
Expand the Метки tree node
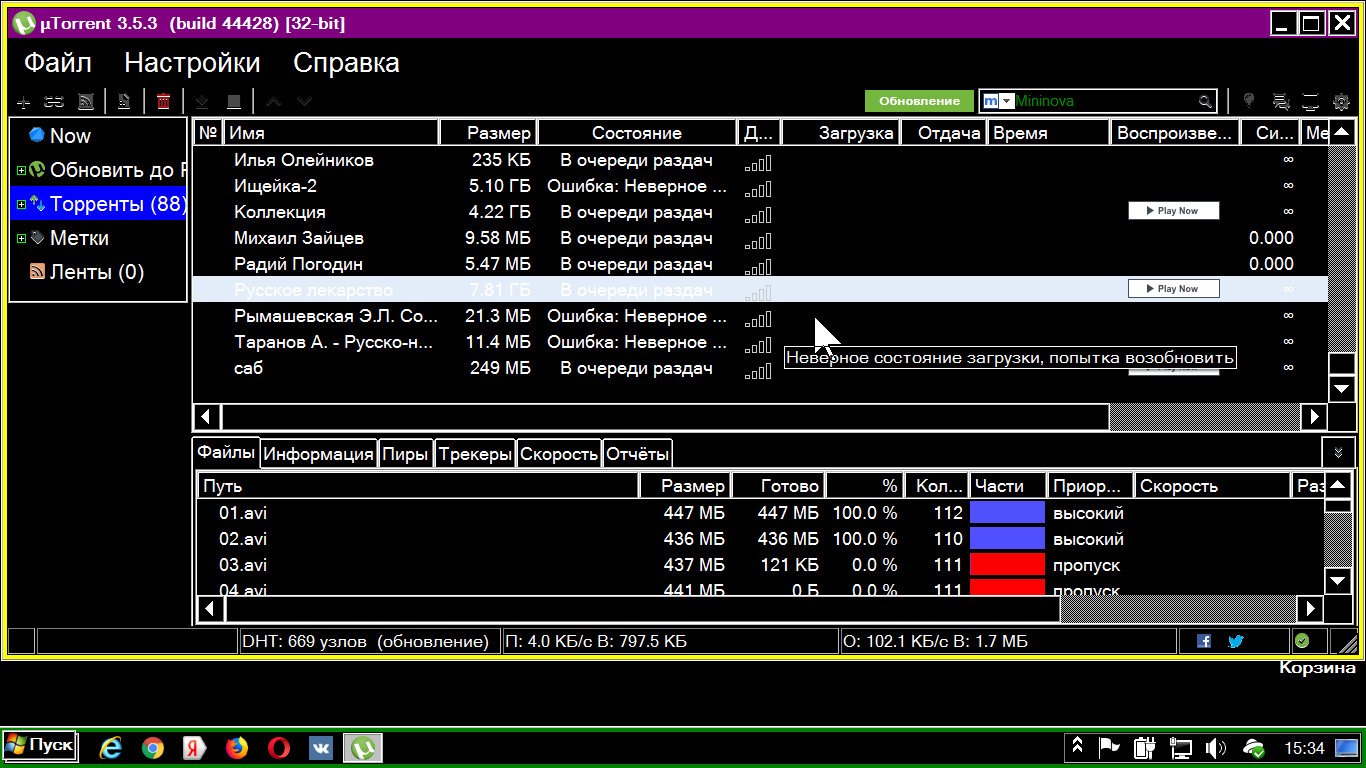21,238
